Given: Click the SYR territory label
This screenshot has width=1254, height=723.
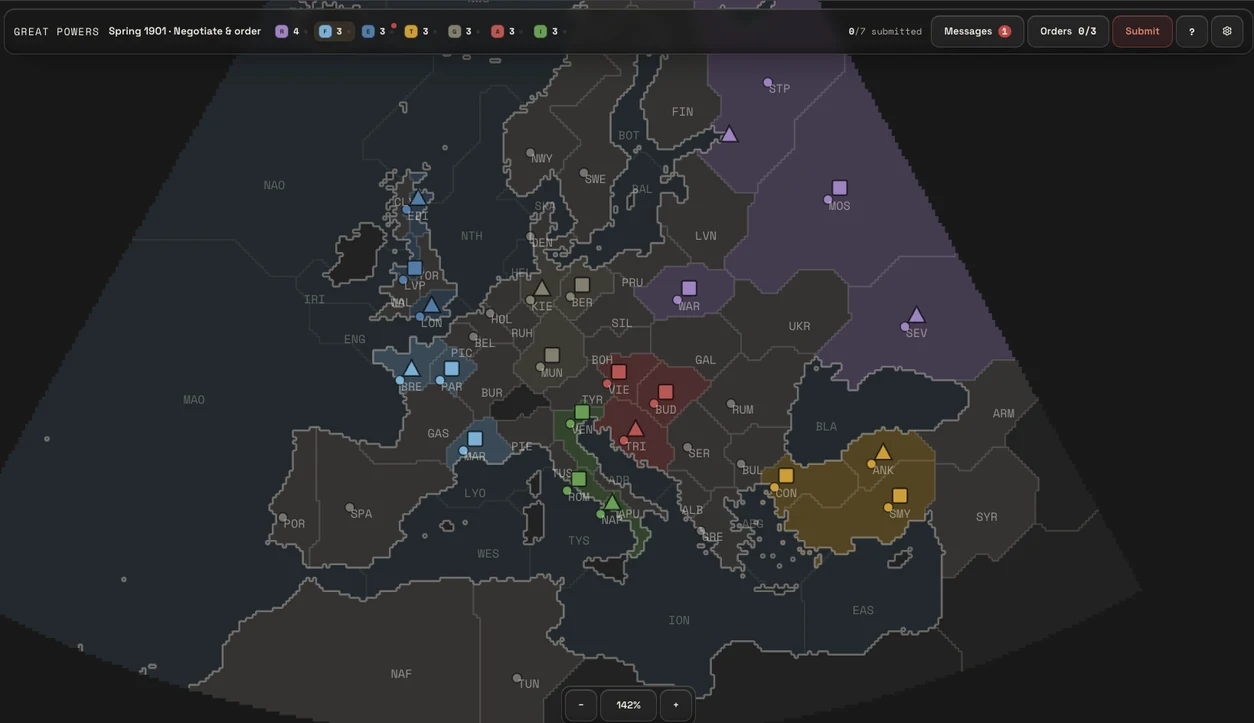Looking at the screenshot, I should coord(987,517).
